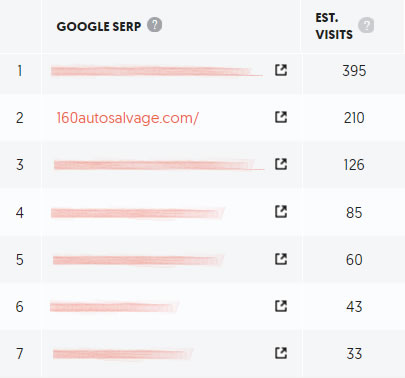Image resolution: width=405 pixels, height=378 pixels.
Task: Open external link icon beside 160autosalvage.com
Action: (x=281, y=117)
